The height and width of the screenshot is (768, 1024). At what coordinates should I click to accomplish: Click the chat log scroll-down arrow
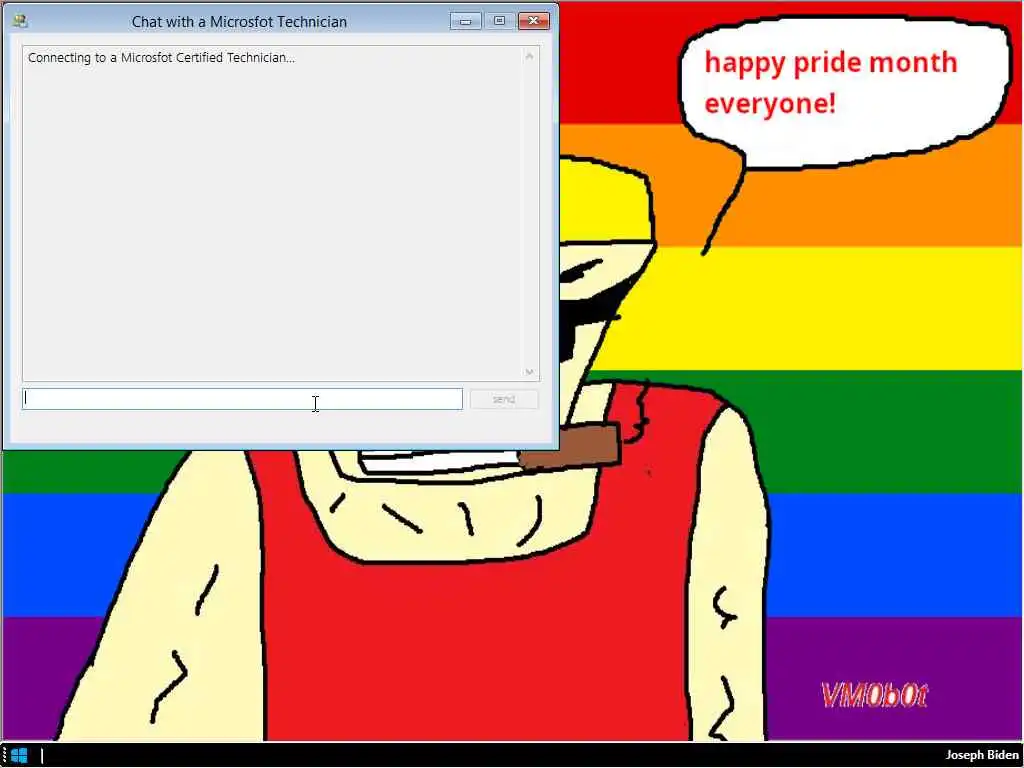click(x=530, y=372)
